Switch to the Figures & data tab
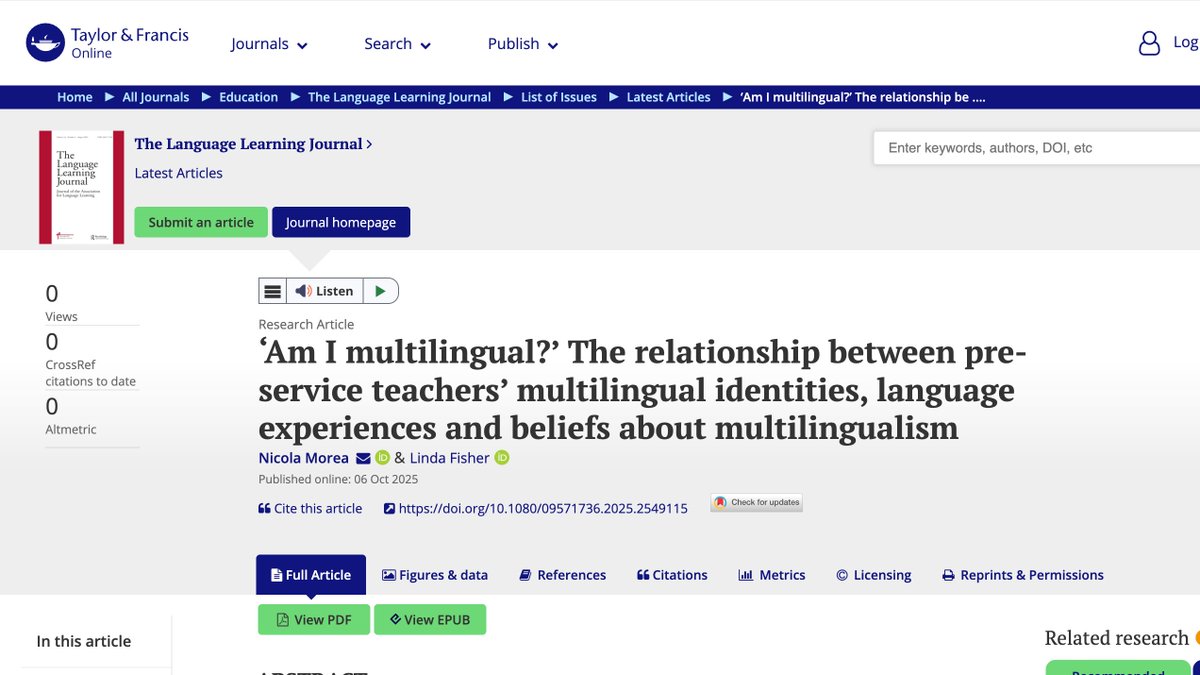 [x=435, y=575]
